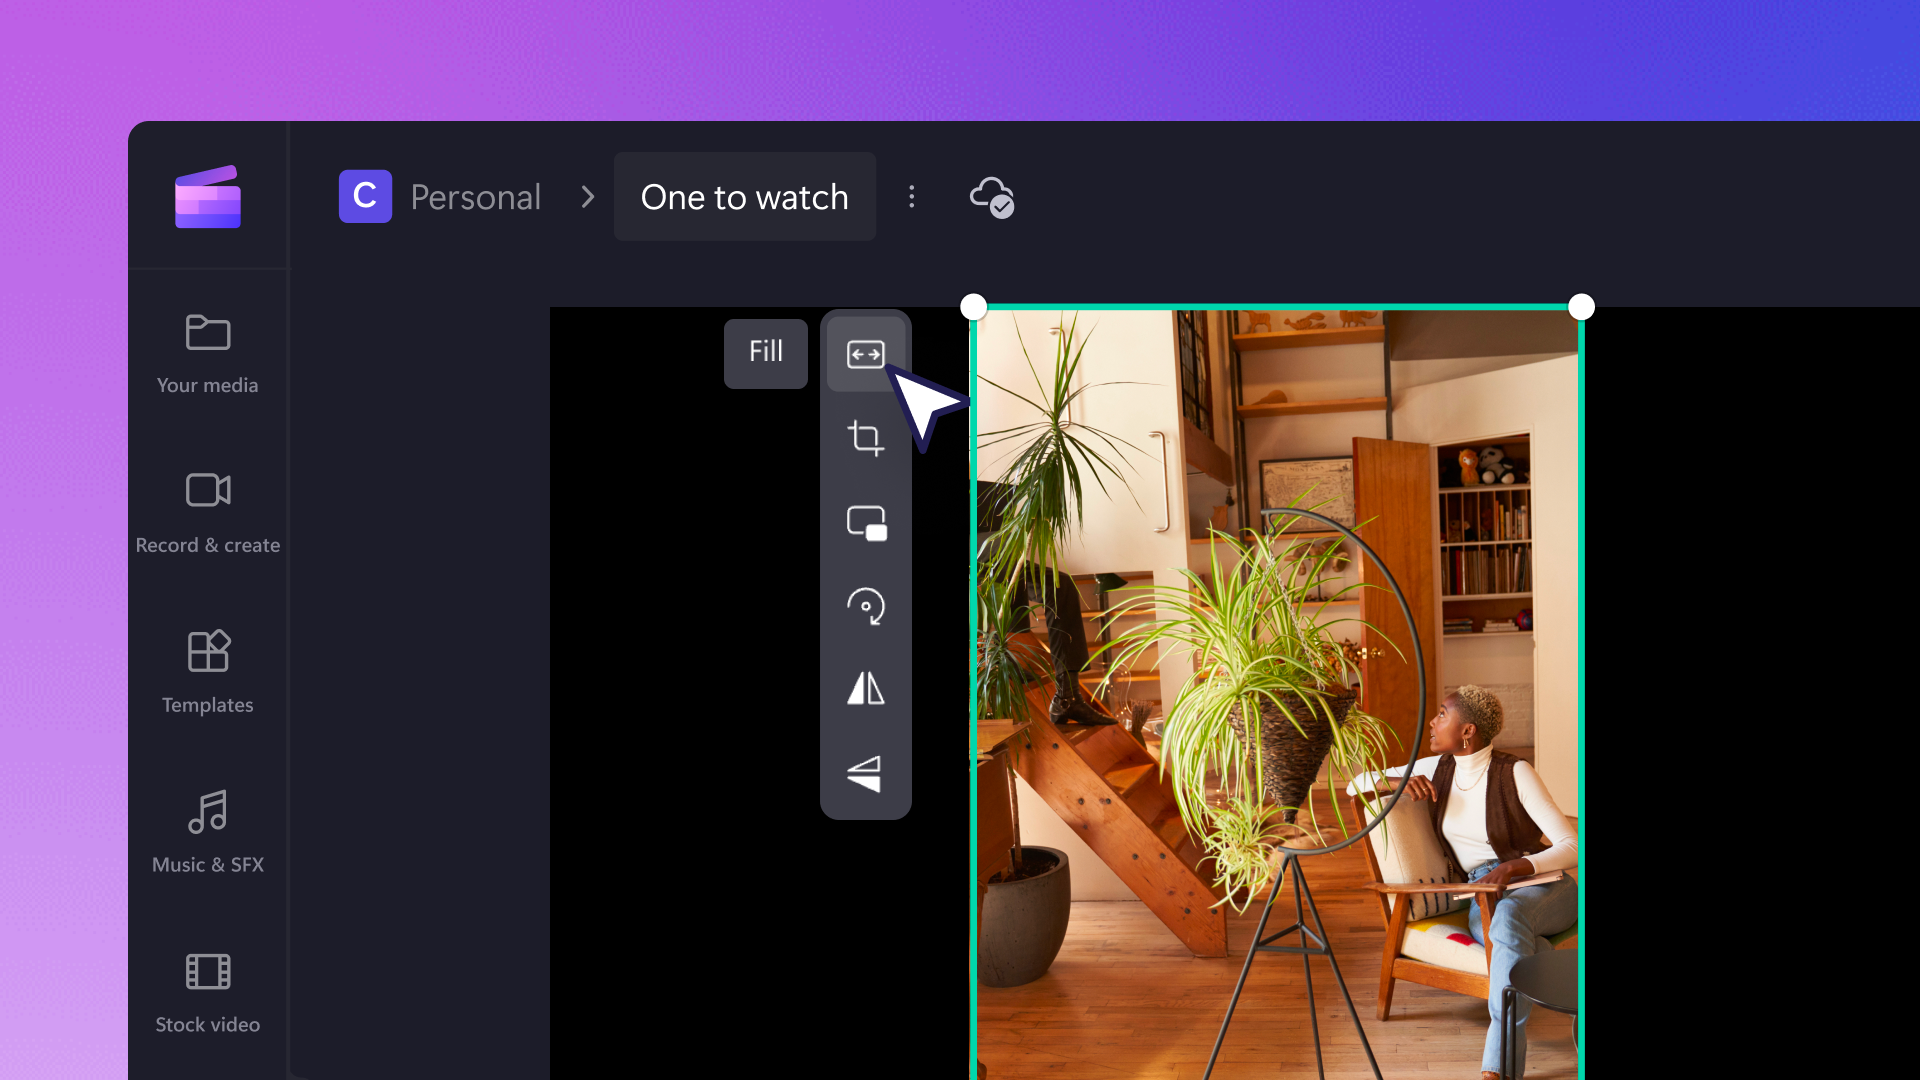
Task: Click the Flip horizontal icon
Action: (866, 689)
